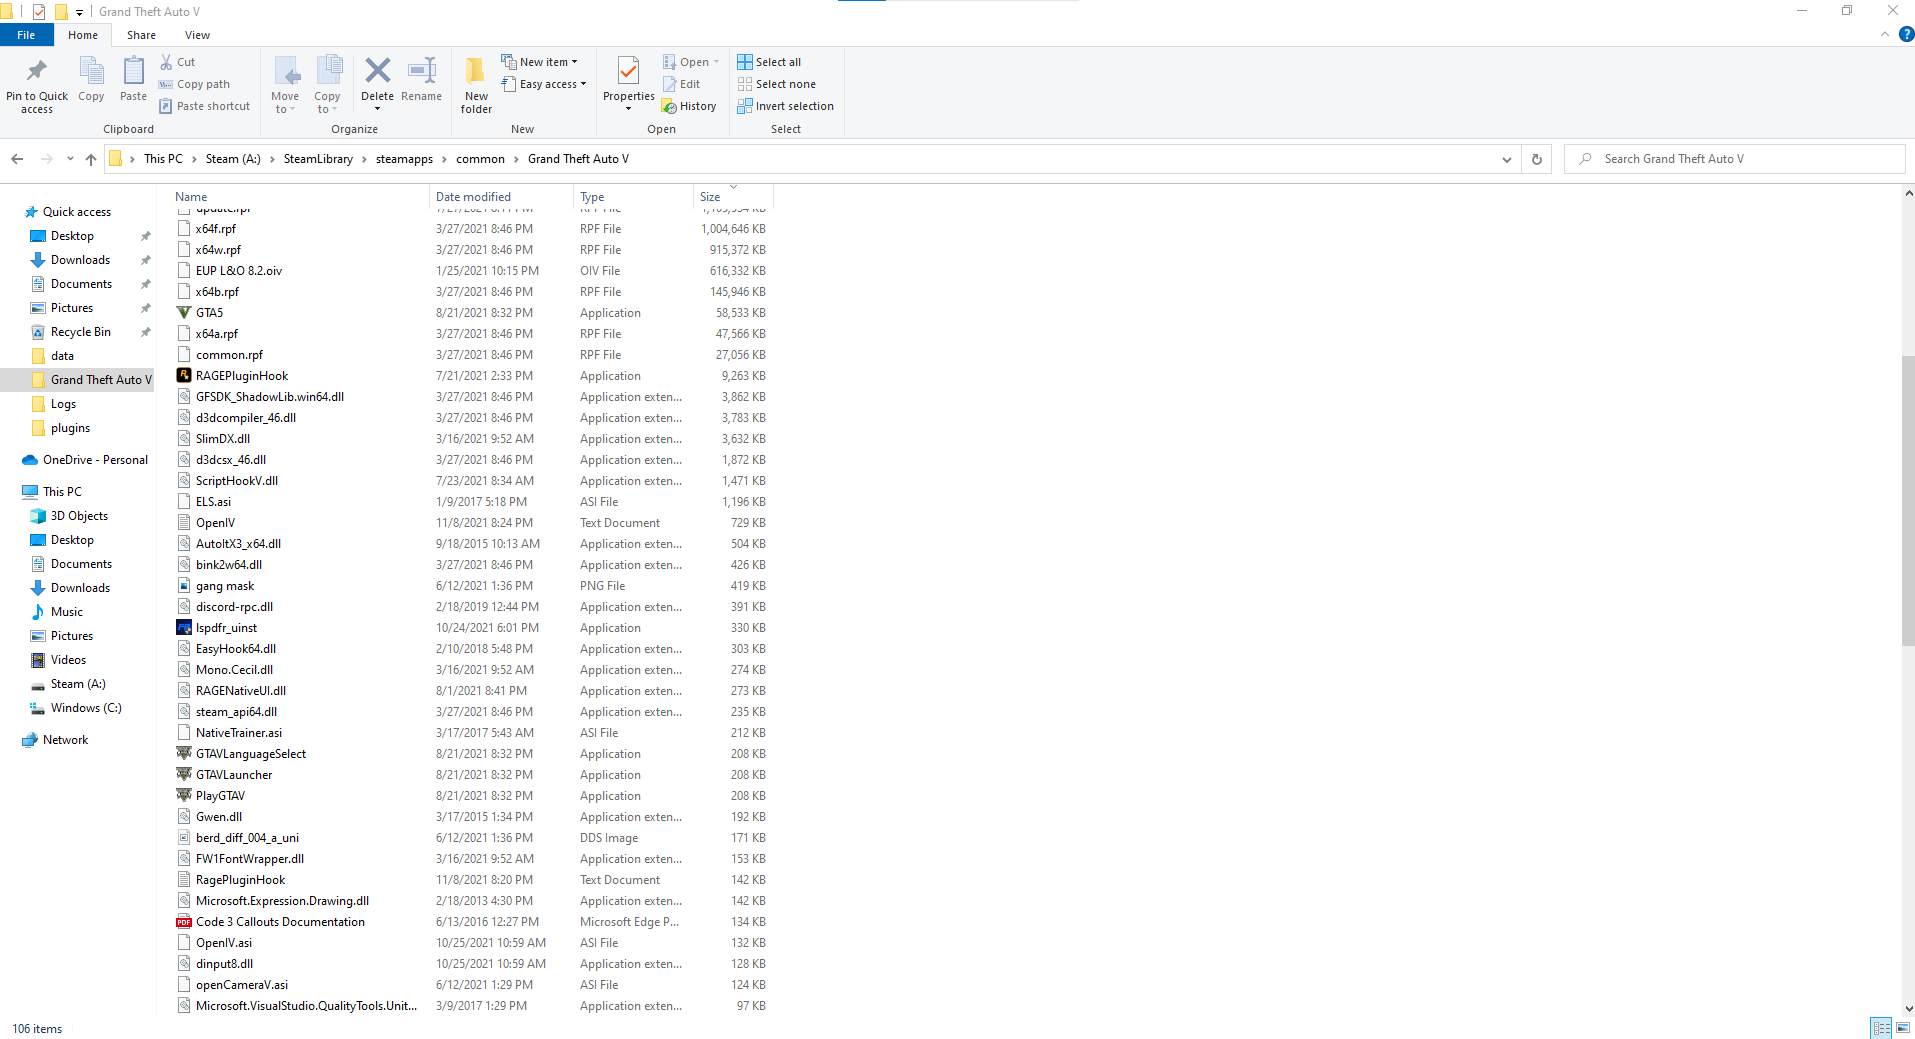Open Quick access in the navigation pane

coord(77,212)
